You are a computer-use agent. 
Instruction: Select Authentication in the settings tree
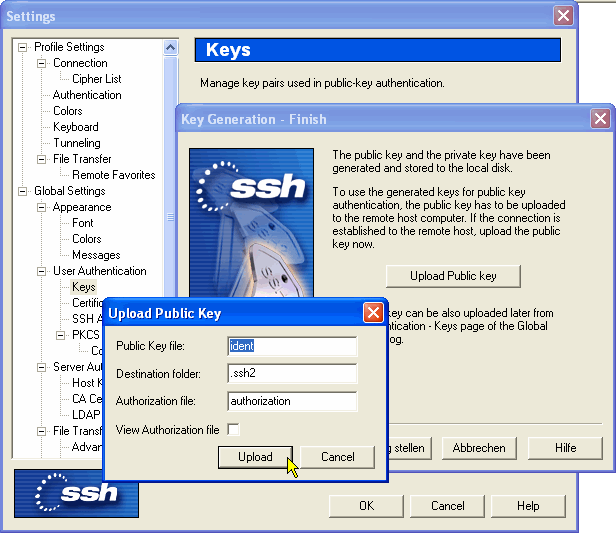[x=87, y=95]
